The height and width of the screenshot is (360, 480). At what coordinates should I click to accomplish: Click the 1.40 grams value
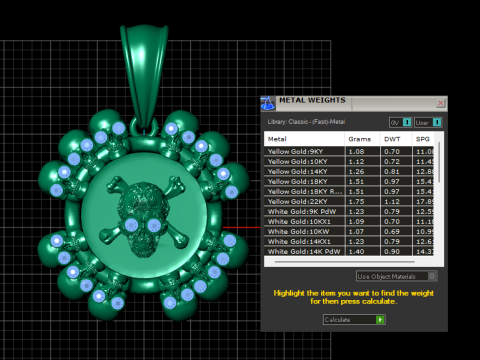(x=356, y=252)
